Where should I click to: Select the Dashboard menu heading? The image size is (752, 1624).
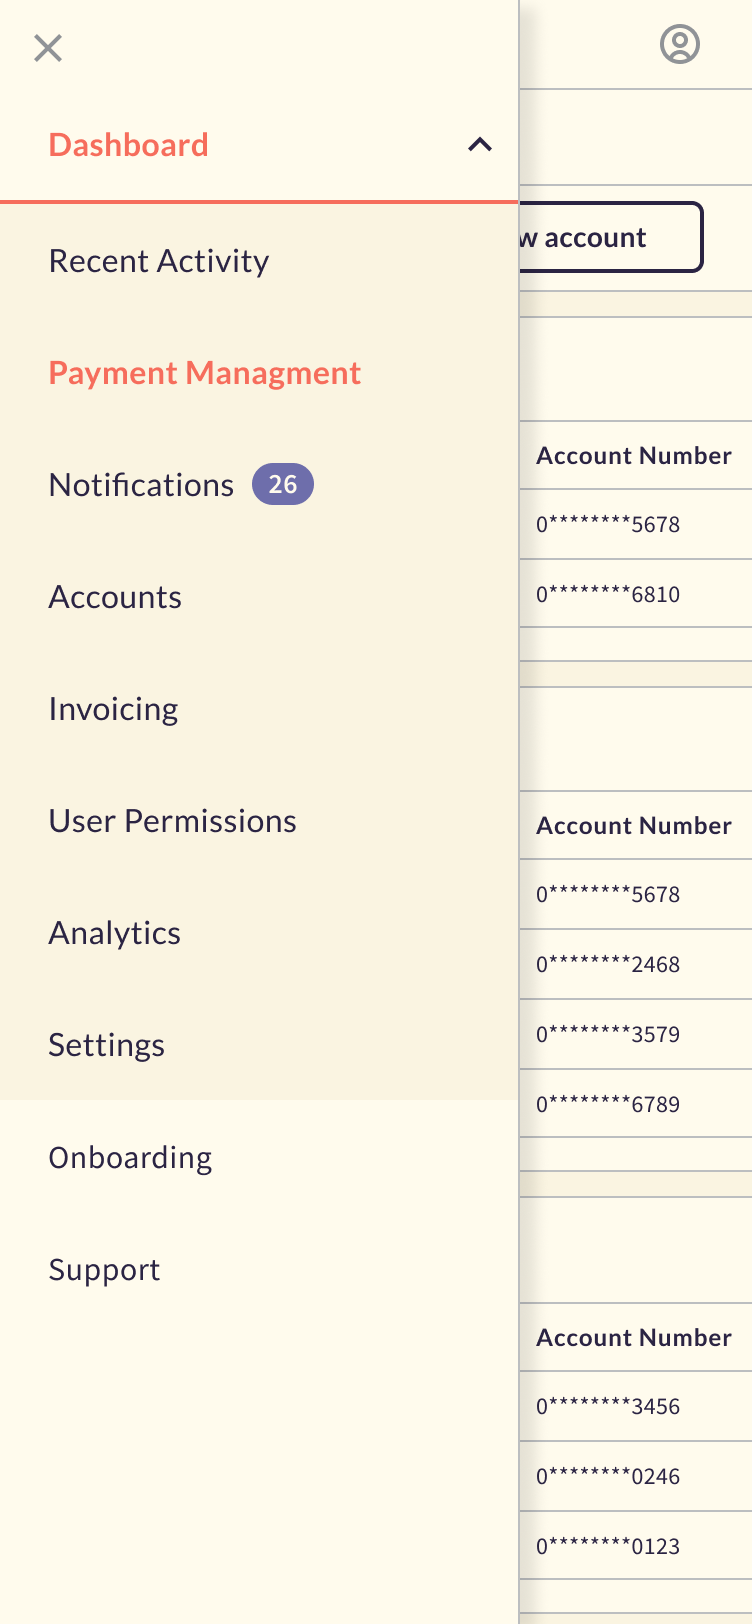129,145
